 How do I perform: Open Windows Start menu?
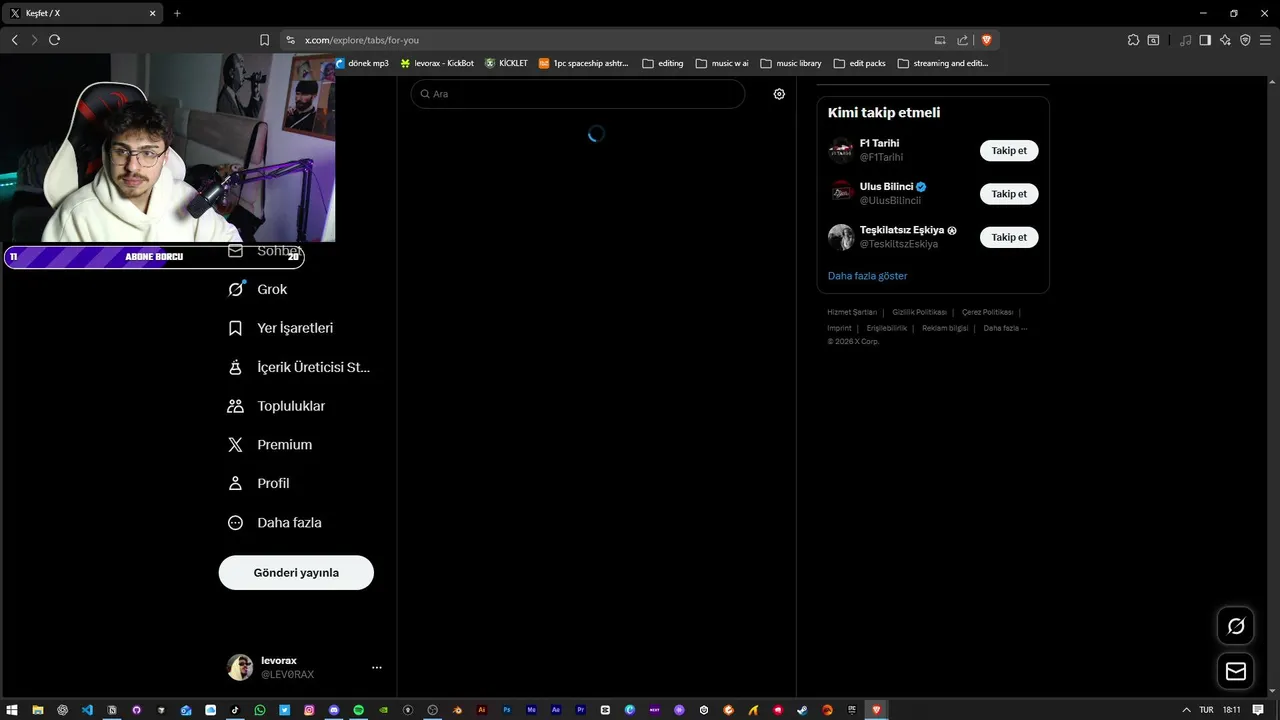click(x=13, y=710)
